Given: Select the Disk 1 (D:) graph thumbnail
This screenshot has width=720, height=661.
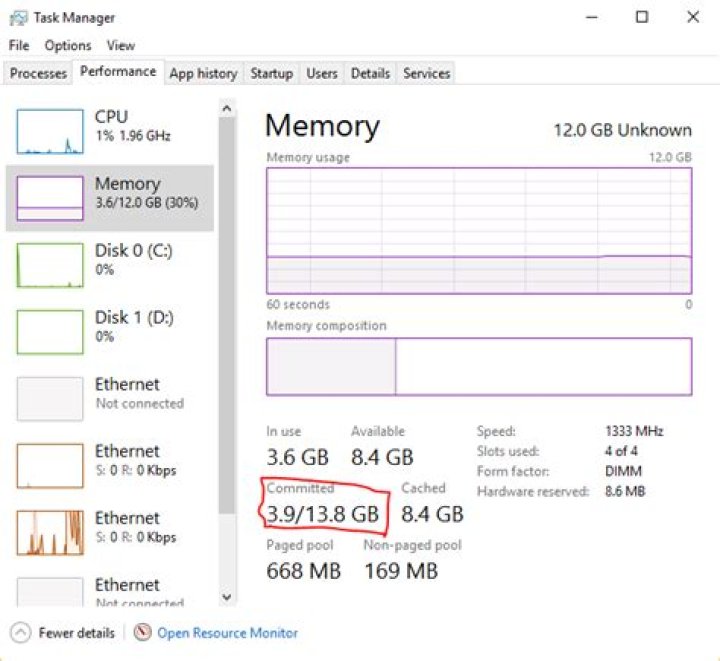Looking at the screenshot, I should coord(50,332).
